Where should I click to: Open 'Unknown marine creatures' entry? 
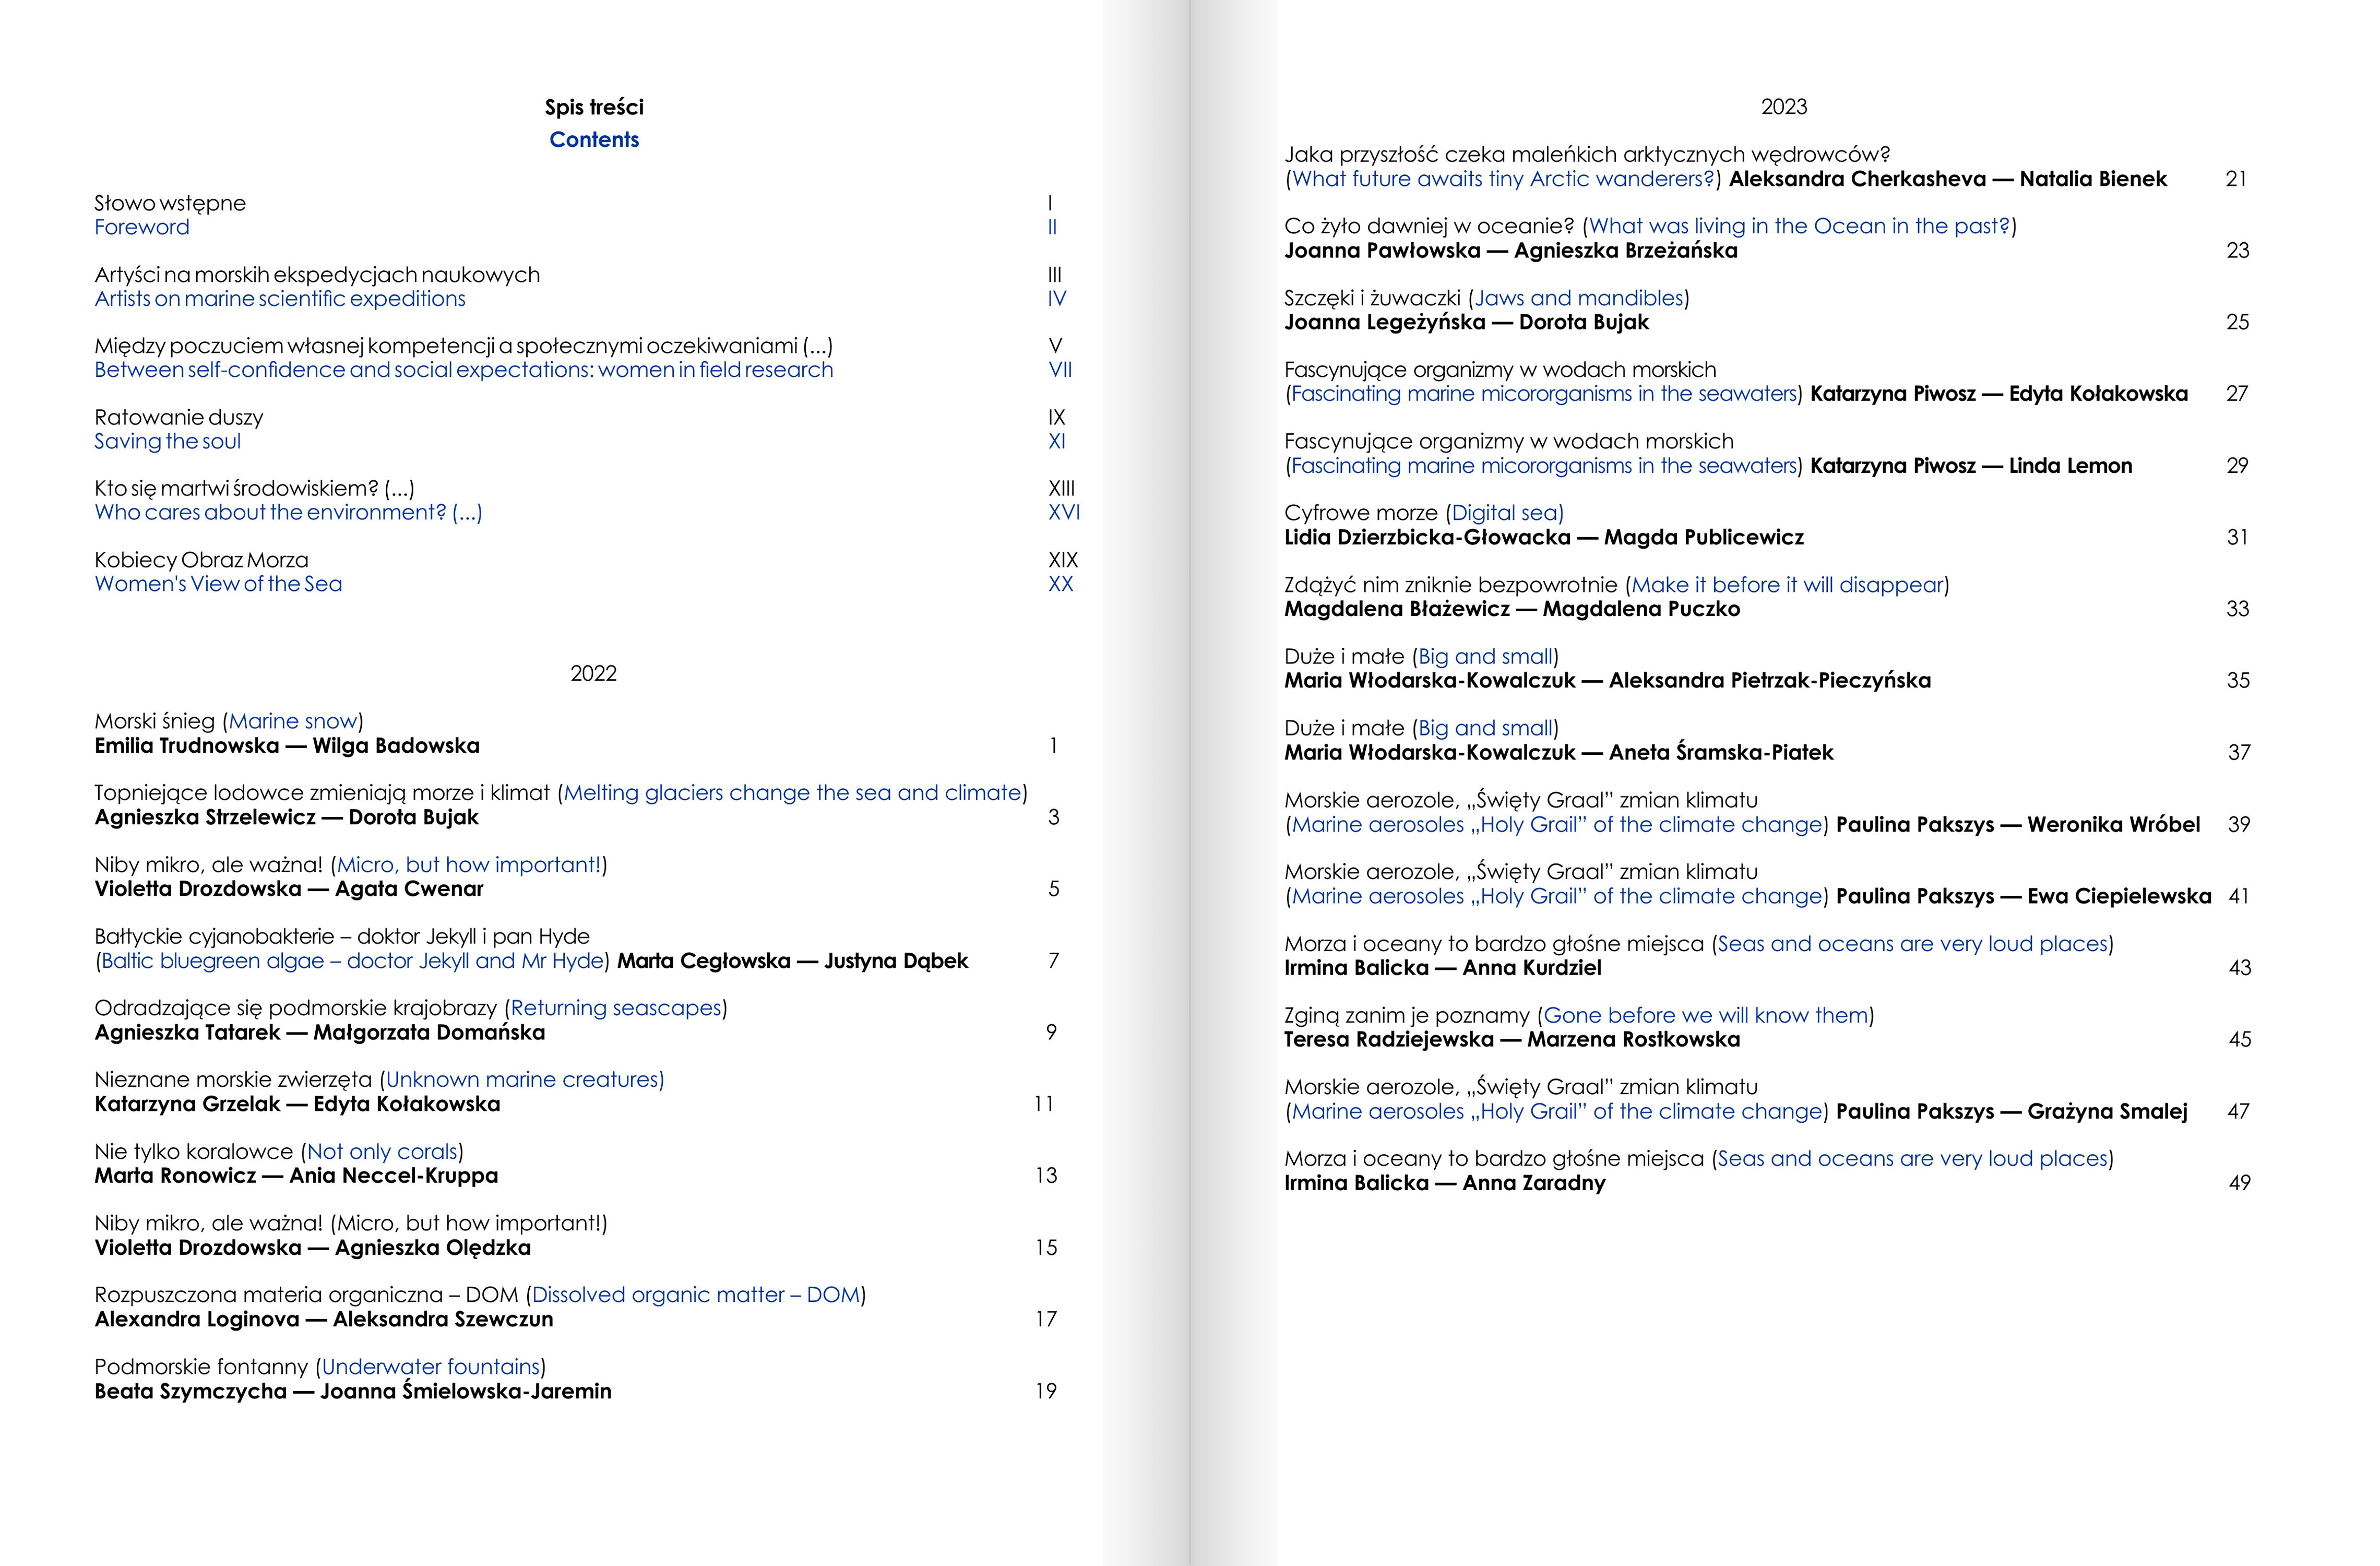point(524,1080)
